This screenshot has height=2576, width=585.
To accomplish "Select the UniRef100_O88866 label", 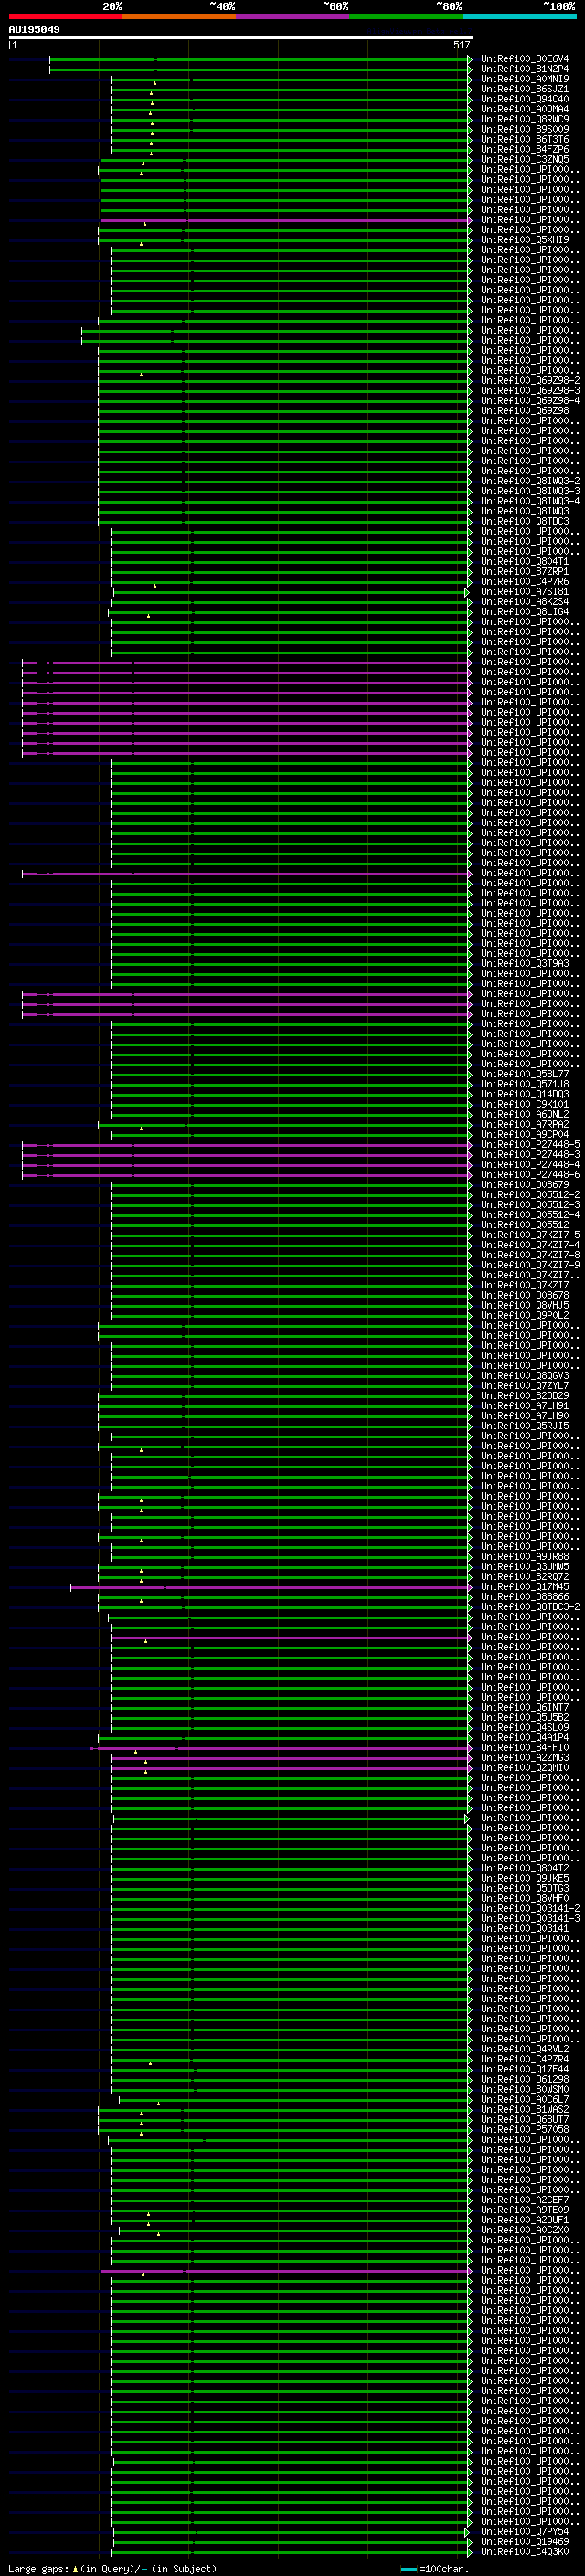I will pyautogui.click(x=525, y=1596).
